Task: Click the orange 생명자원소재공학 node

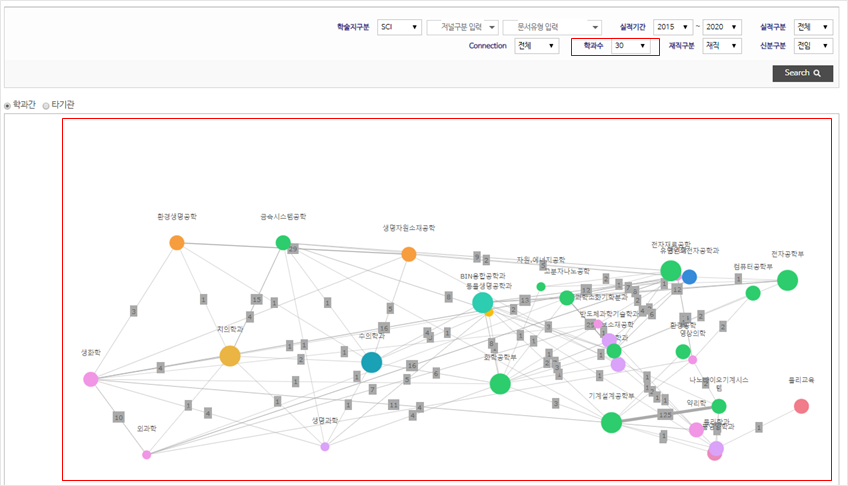Action: click(x=409, y=254)
